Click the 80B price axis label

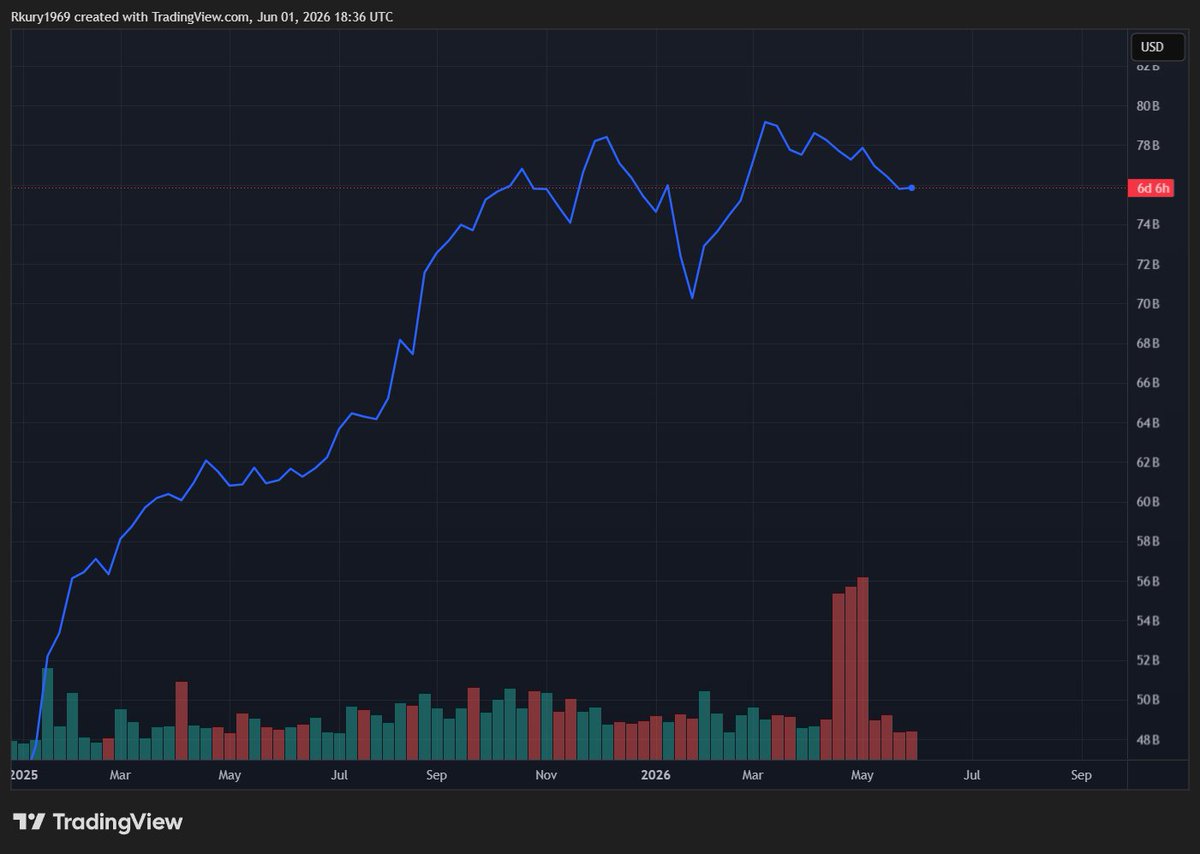coord(1148,106)
